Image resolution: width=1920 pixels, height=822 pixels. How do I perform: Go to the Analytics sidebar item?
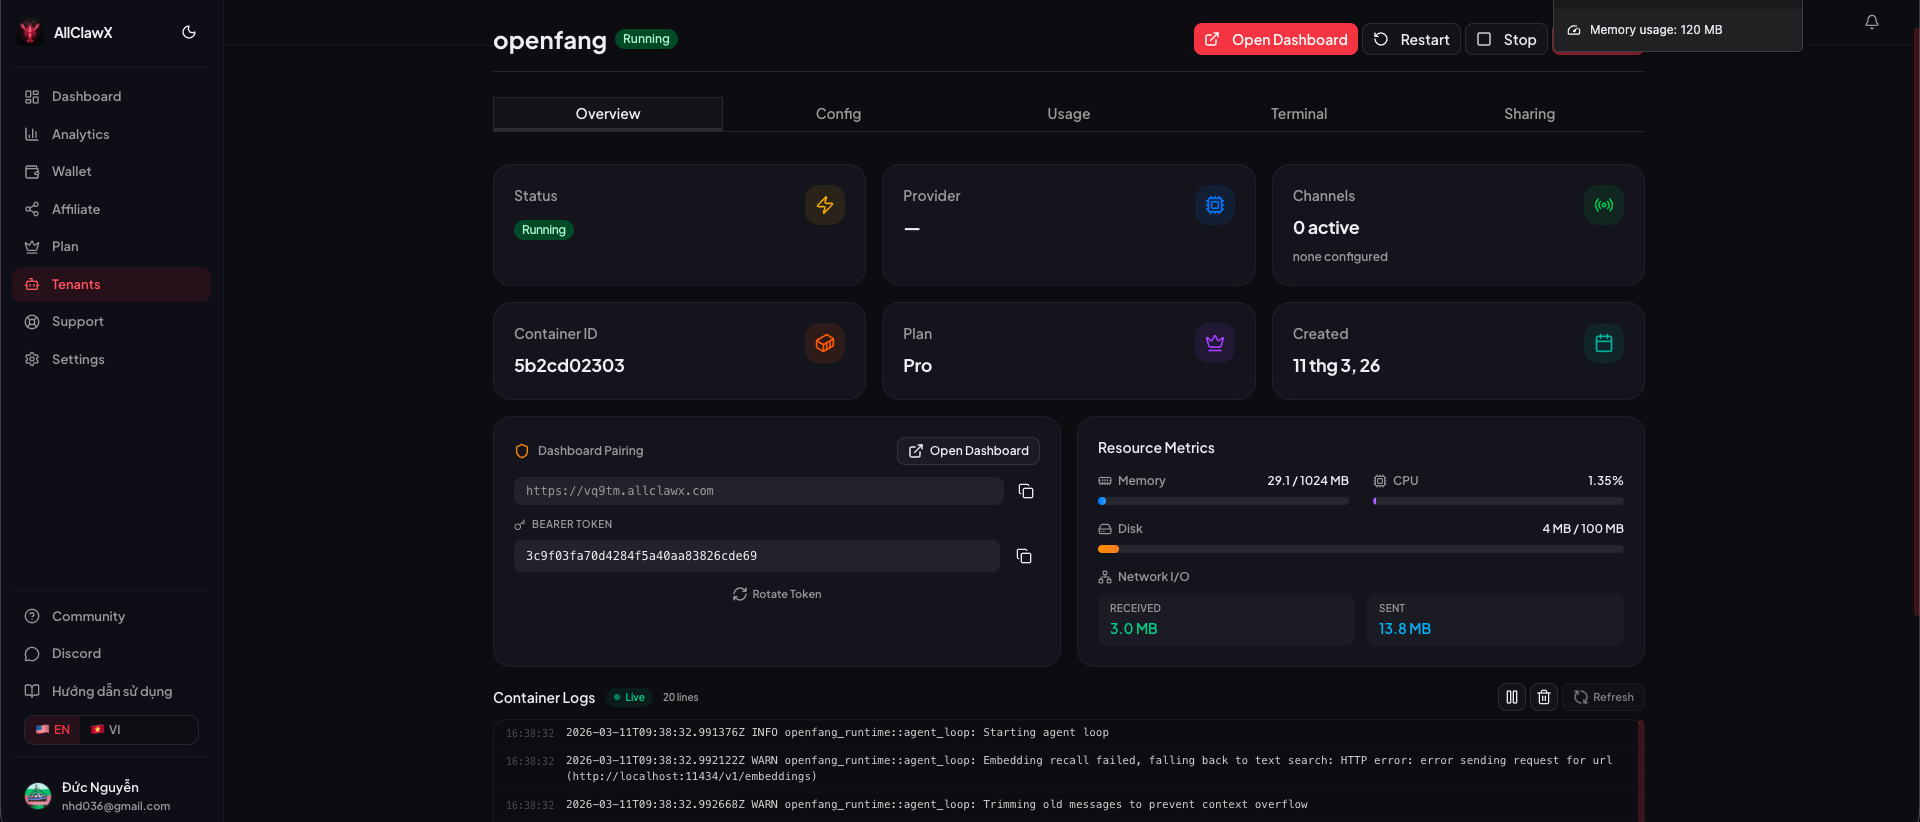pos(111,134)
